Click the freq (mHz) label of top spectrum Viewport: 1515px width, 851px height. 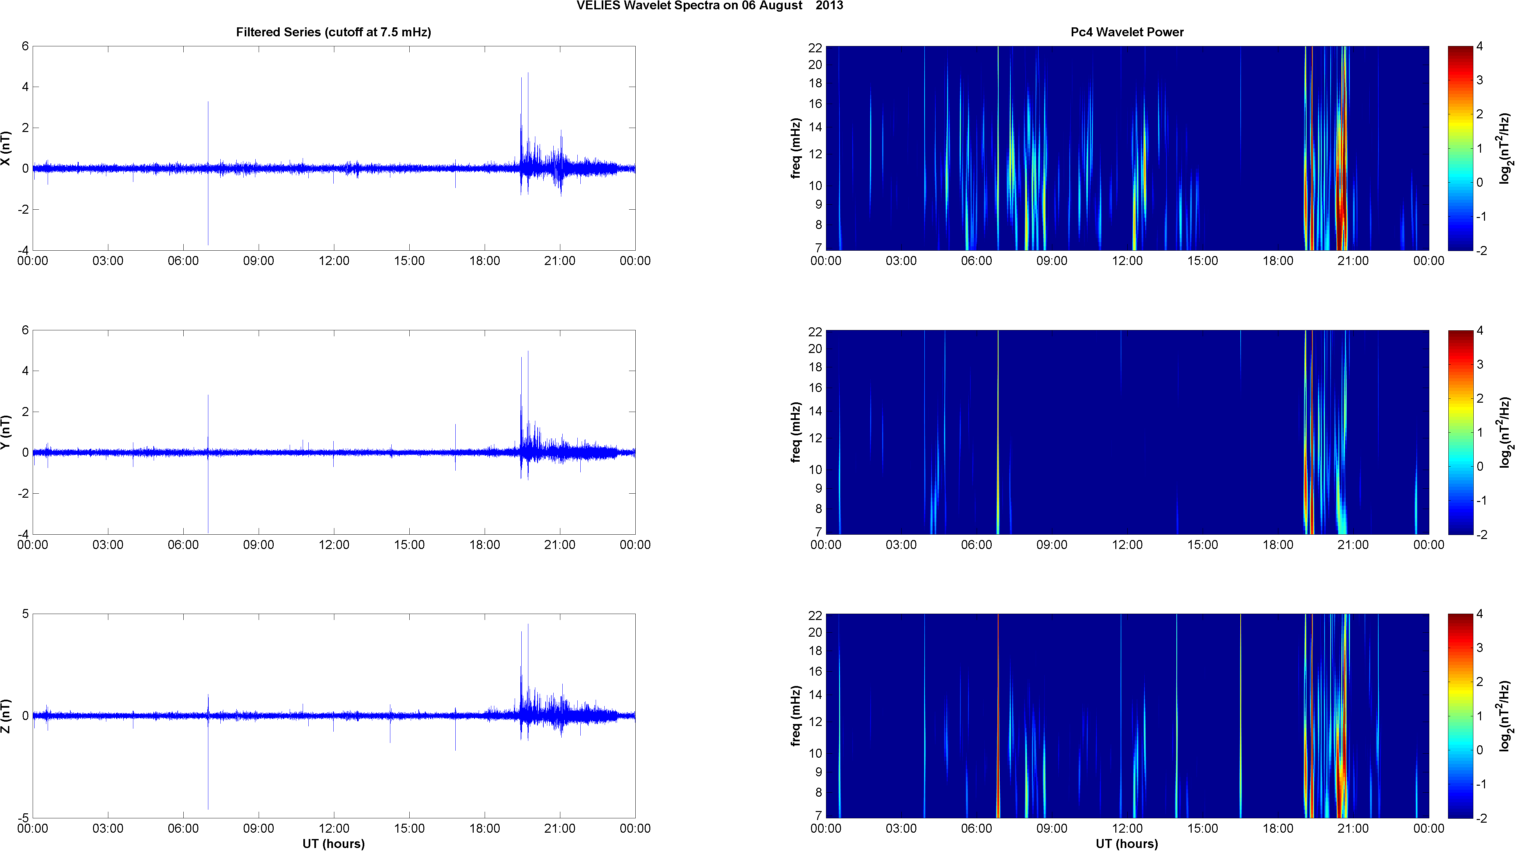(795, 148)
